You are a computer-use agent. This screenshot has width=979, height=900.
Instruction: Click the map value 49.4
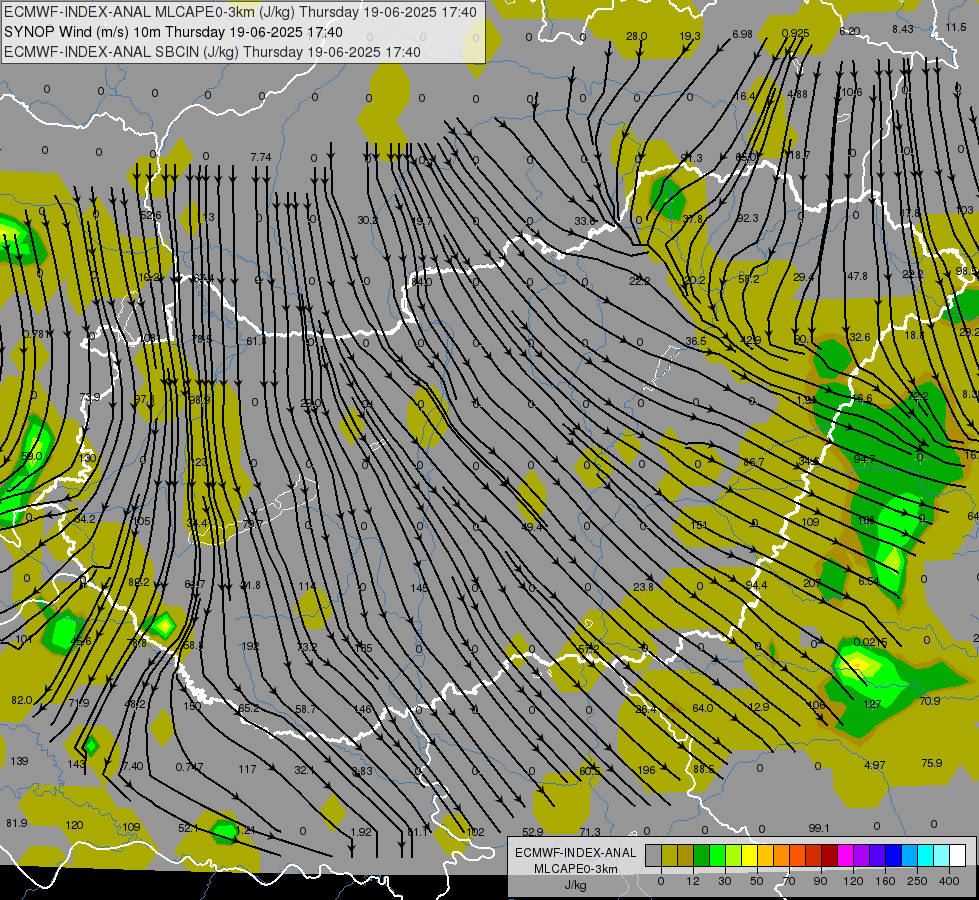tap(531, 527)
